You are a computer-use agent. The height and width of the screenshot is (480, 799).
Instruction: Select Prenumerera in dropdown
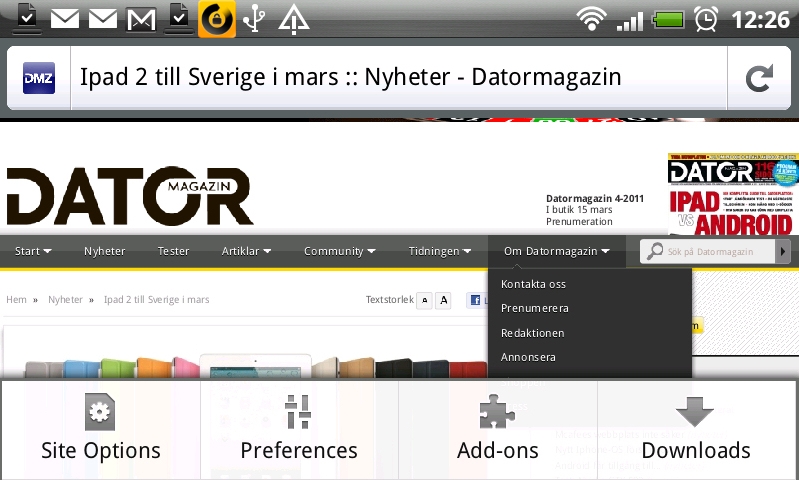tap(535, 308)
